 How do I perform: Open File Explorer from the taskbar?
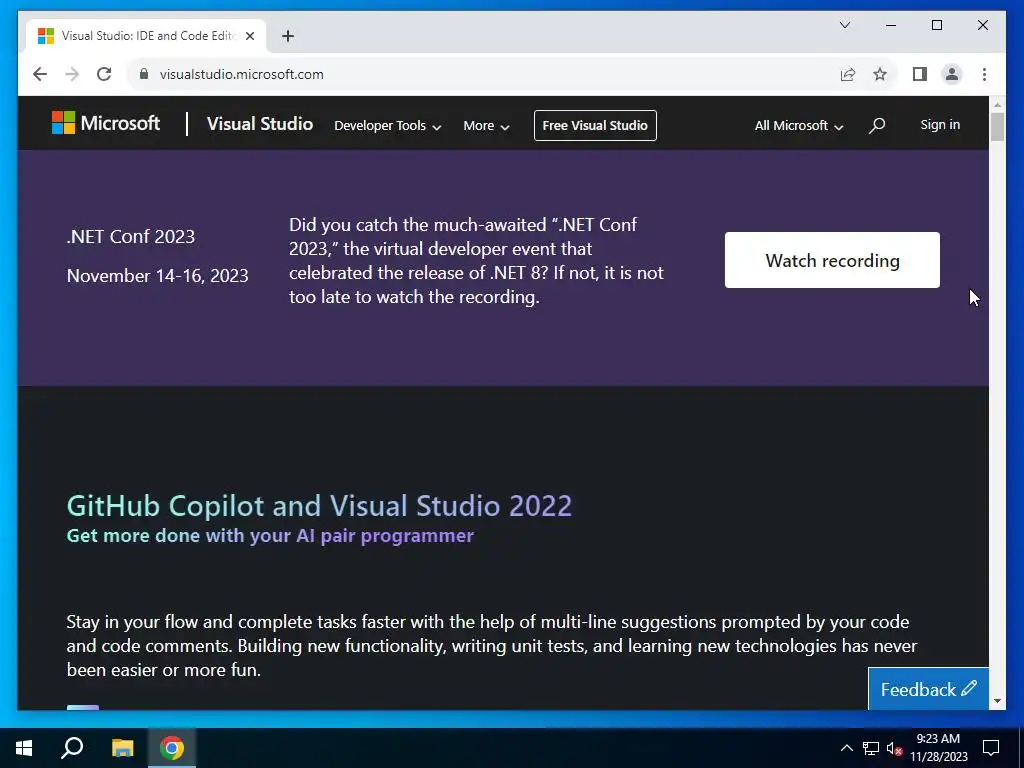(122, 748)
